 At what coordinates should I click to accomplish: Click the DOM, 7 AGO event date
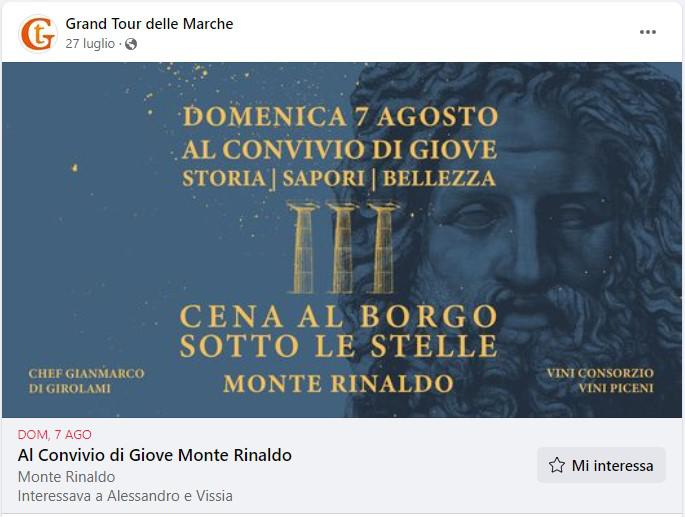tap(55, 434)
